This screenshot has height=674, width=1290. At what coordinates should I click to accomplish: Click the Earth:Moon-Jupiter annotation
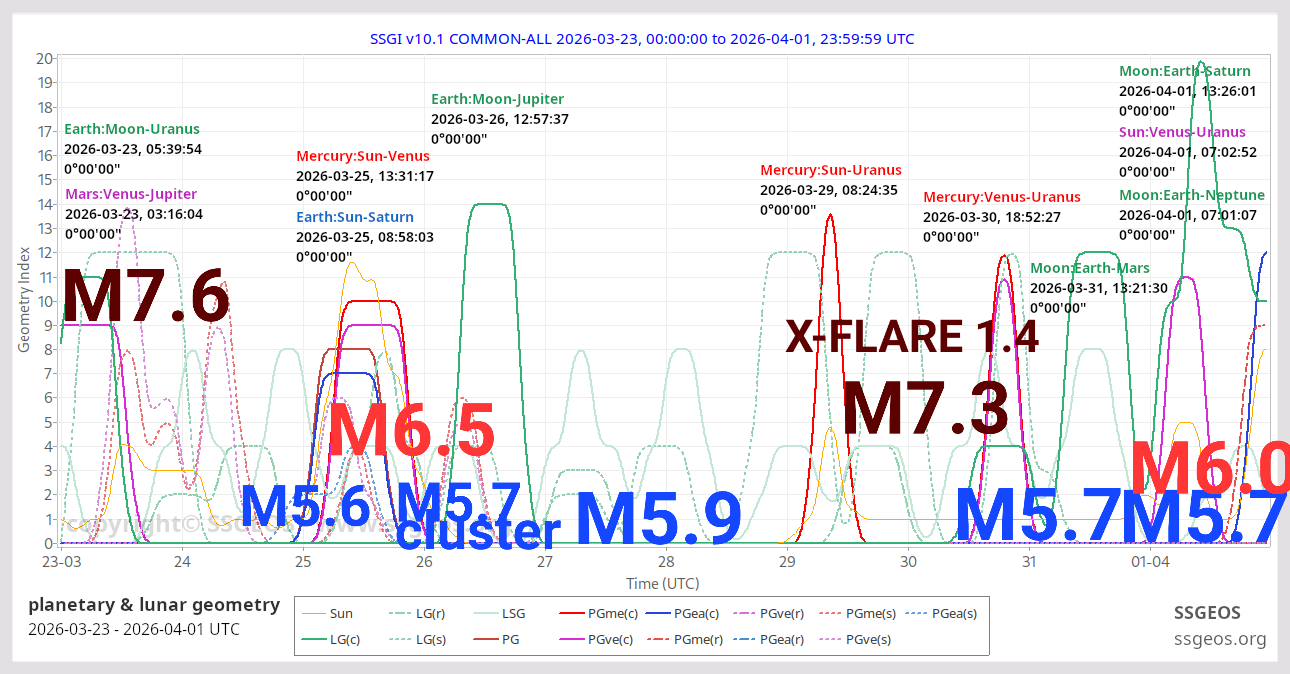click(x=497, y=99)
